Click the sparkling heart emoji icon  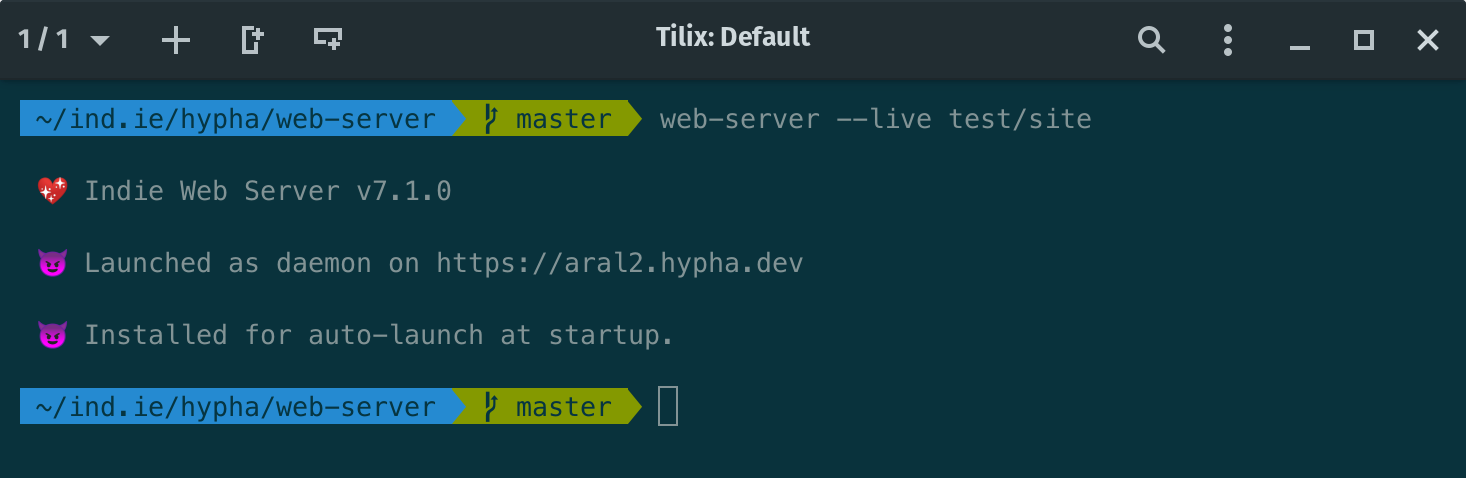52,191
